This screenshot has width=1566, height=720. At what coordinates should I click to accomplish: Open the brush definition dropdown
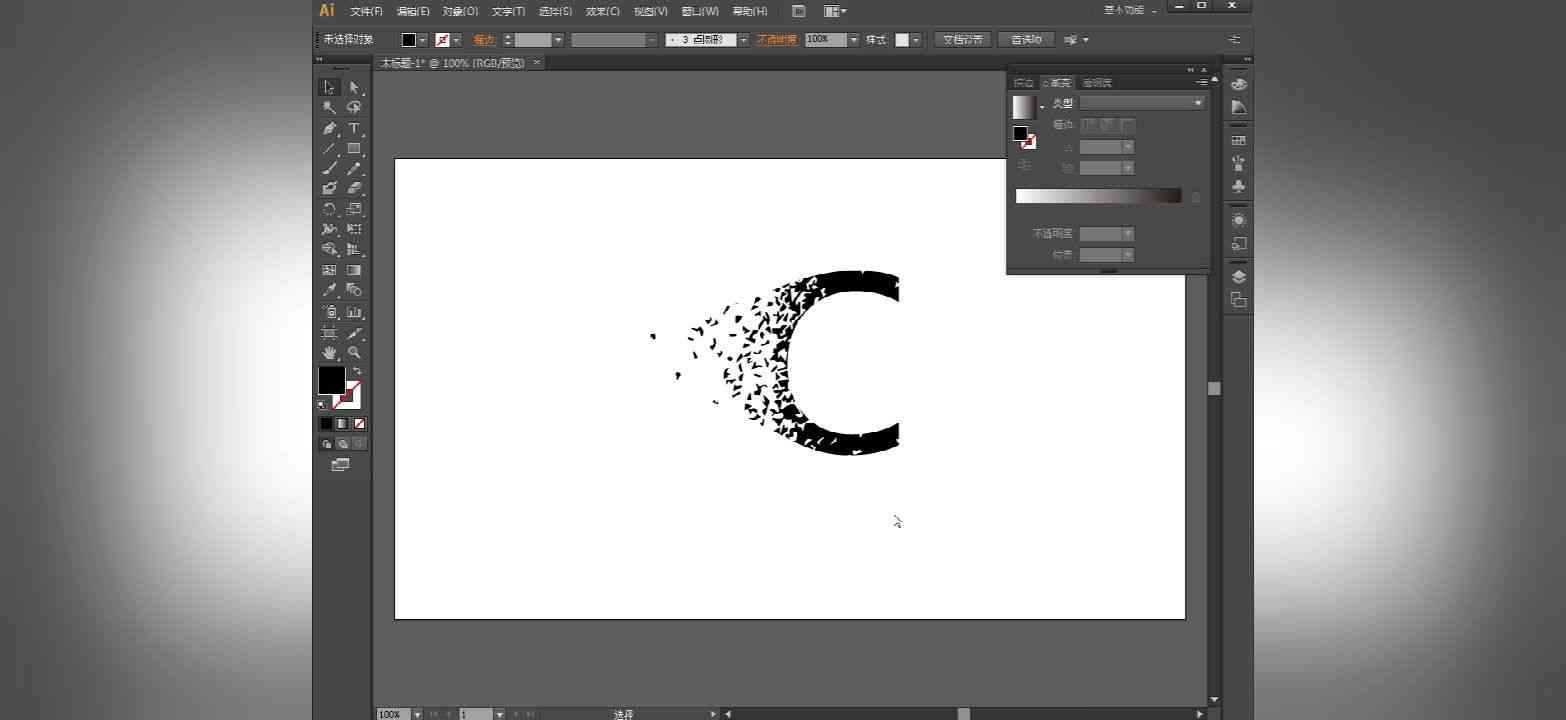[x=743, y=40]
